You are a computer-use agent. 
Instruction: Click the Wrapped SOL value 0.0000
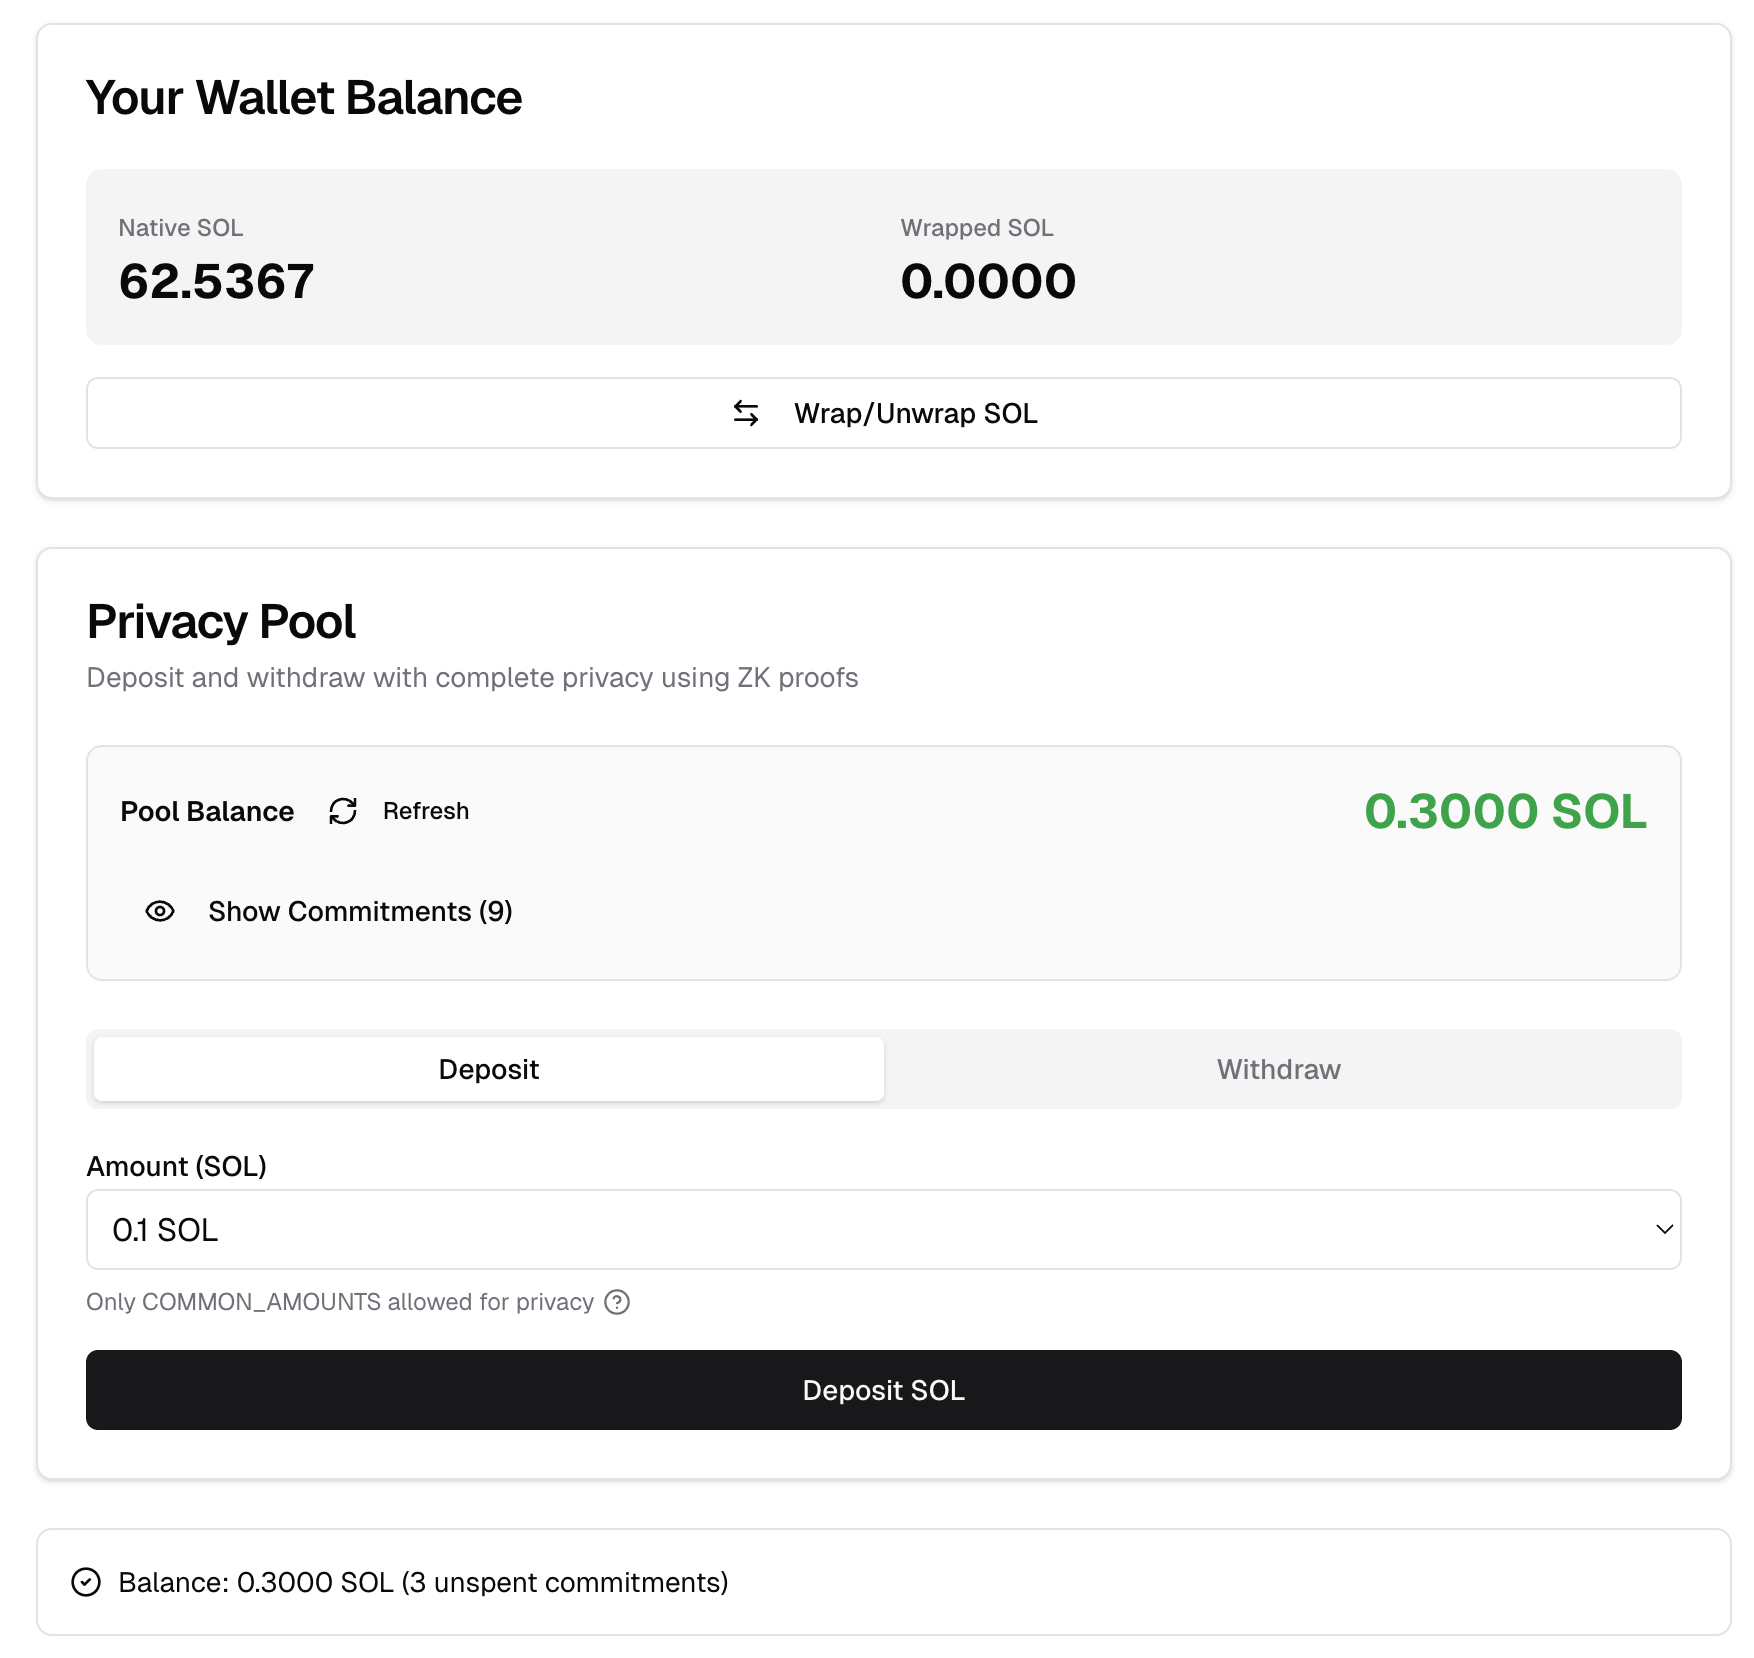pos(988,281)
